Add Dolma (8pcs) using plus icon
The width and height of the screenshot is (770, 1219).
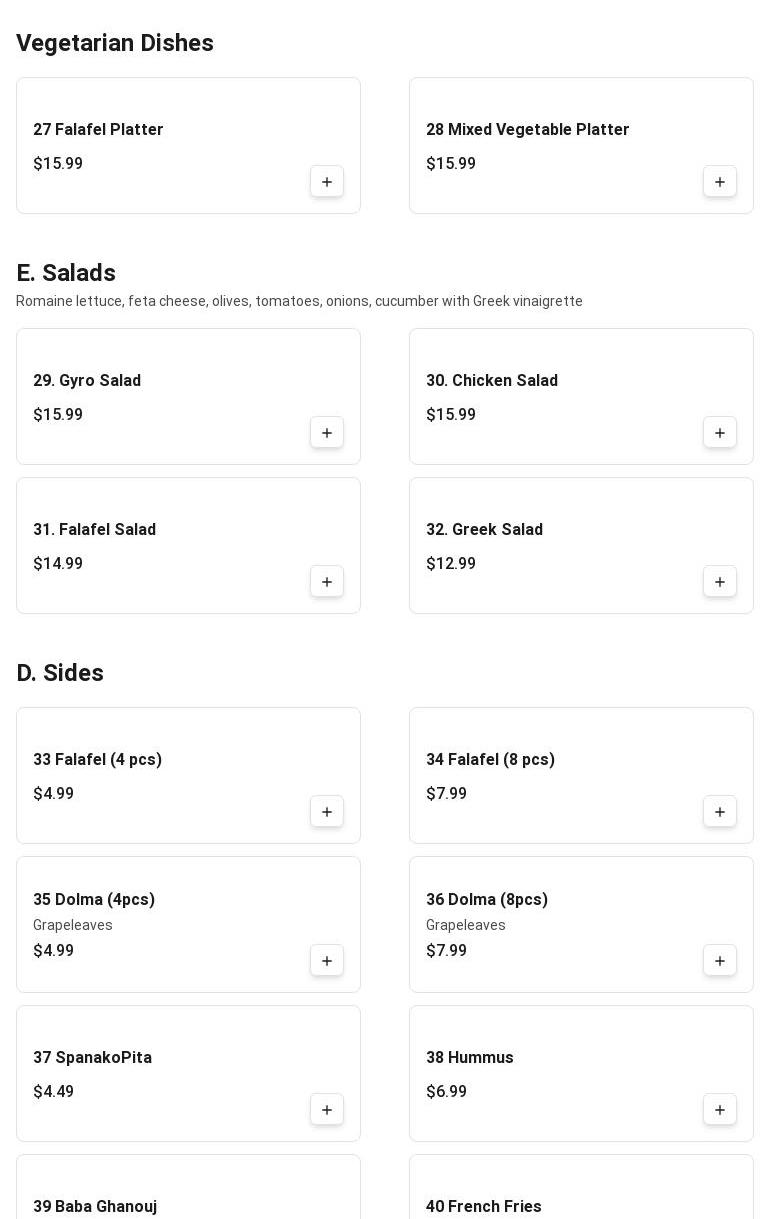tap(720, 961)
